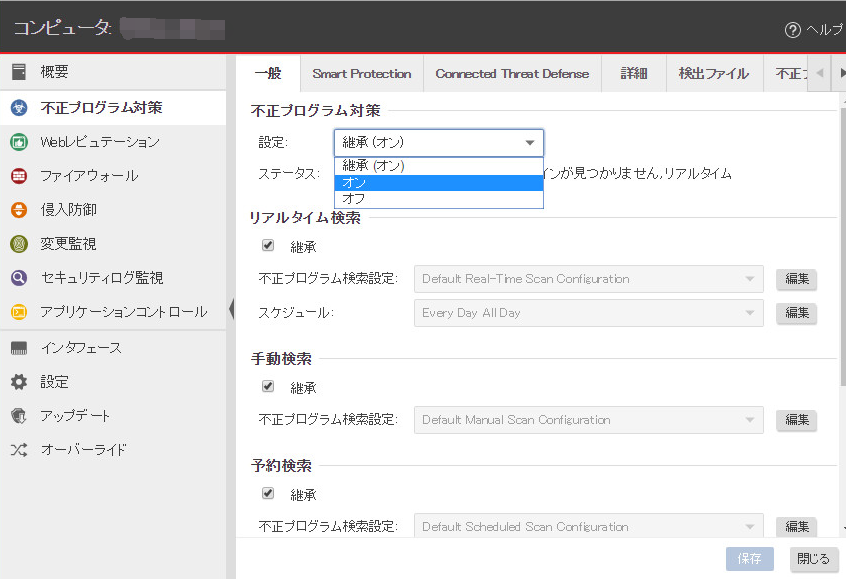Collapse the sidebar using the divider arrow
Screen dimensions: 846x579
[x=232, y=309]
